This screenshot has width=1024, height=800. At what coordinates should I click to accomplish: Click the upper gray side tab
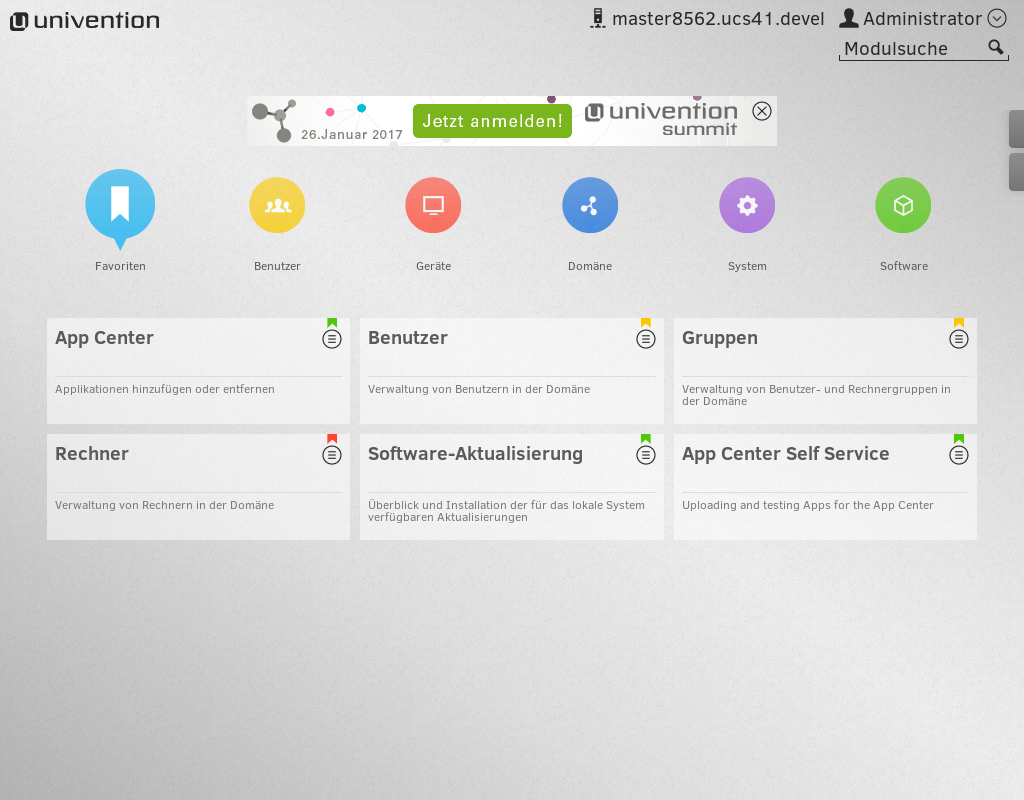tap(1016, 129)
